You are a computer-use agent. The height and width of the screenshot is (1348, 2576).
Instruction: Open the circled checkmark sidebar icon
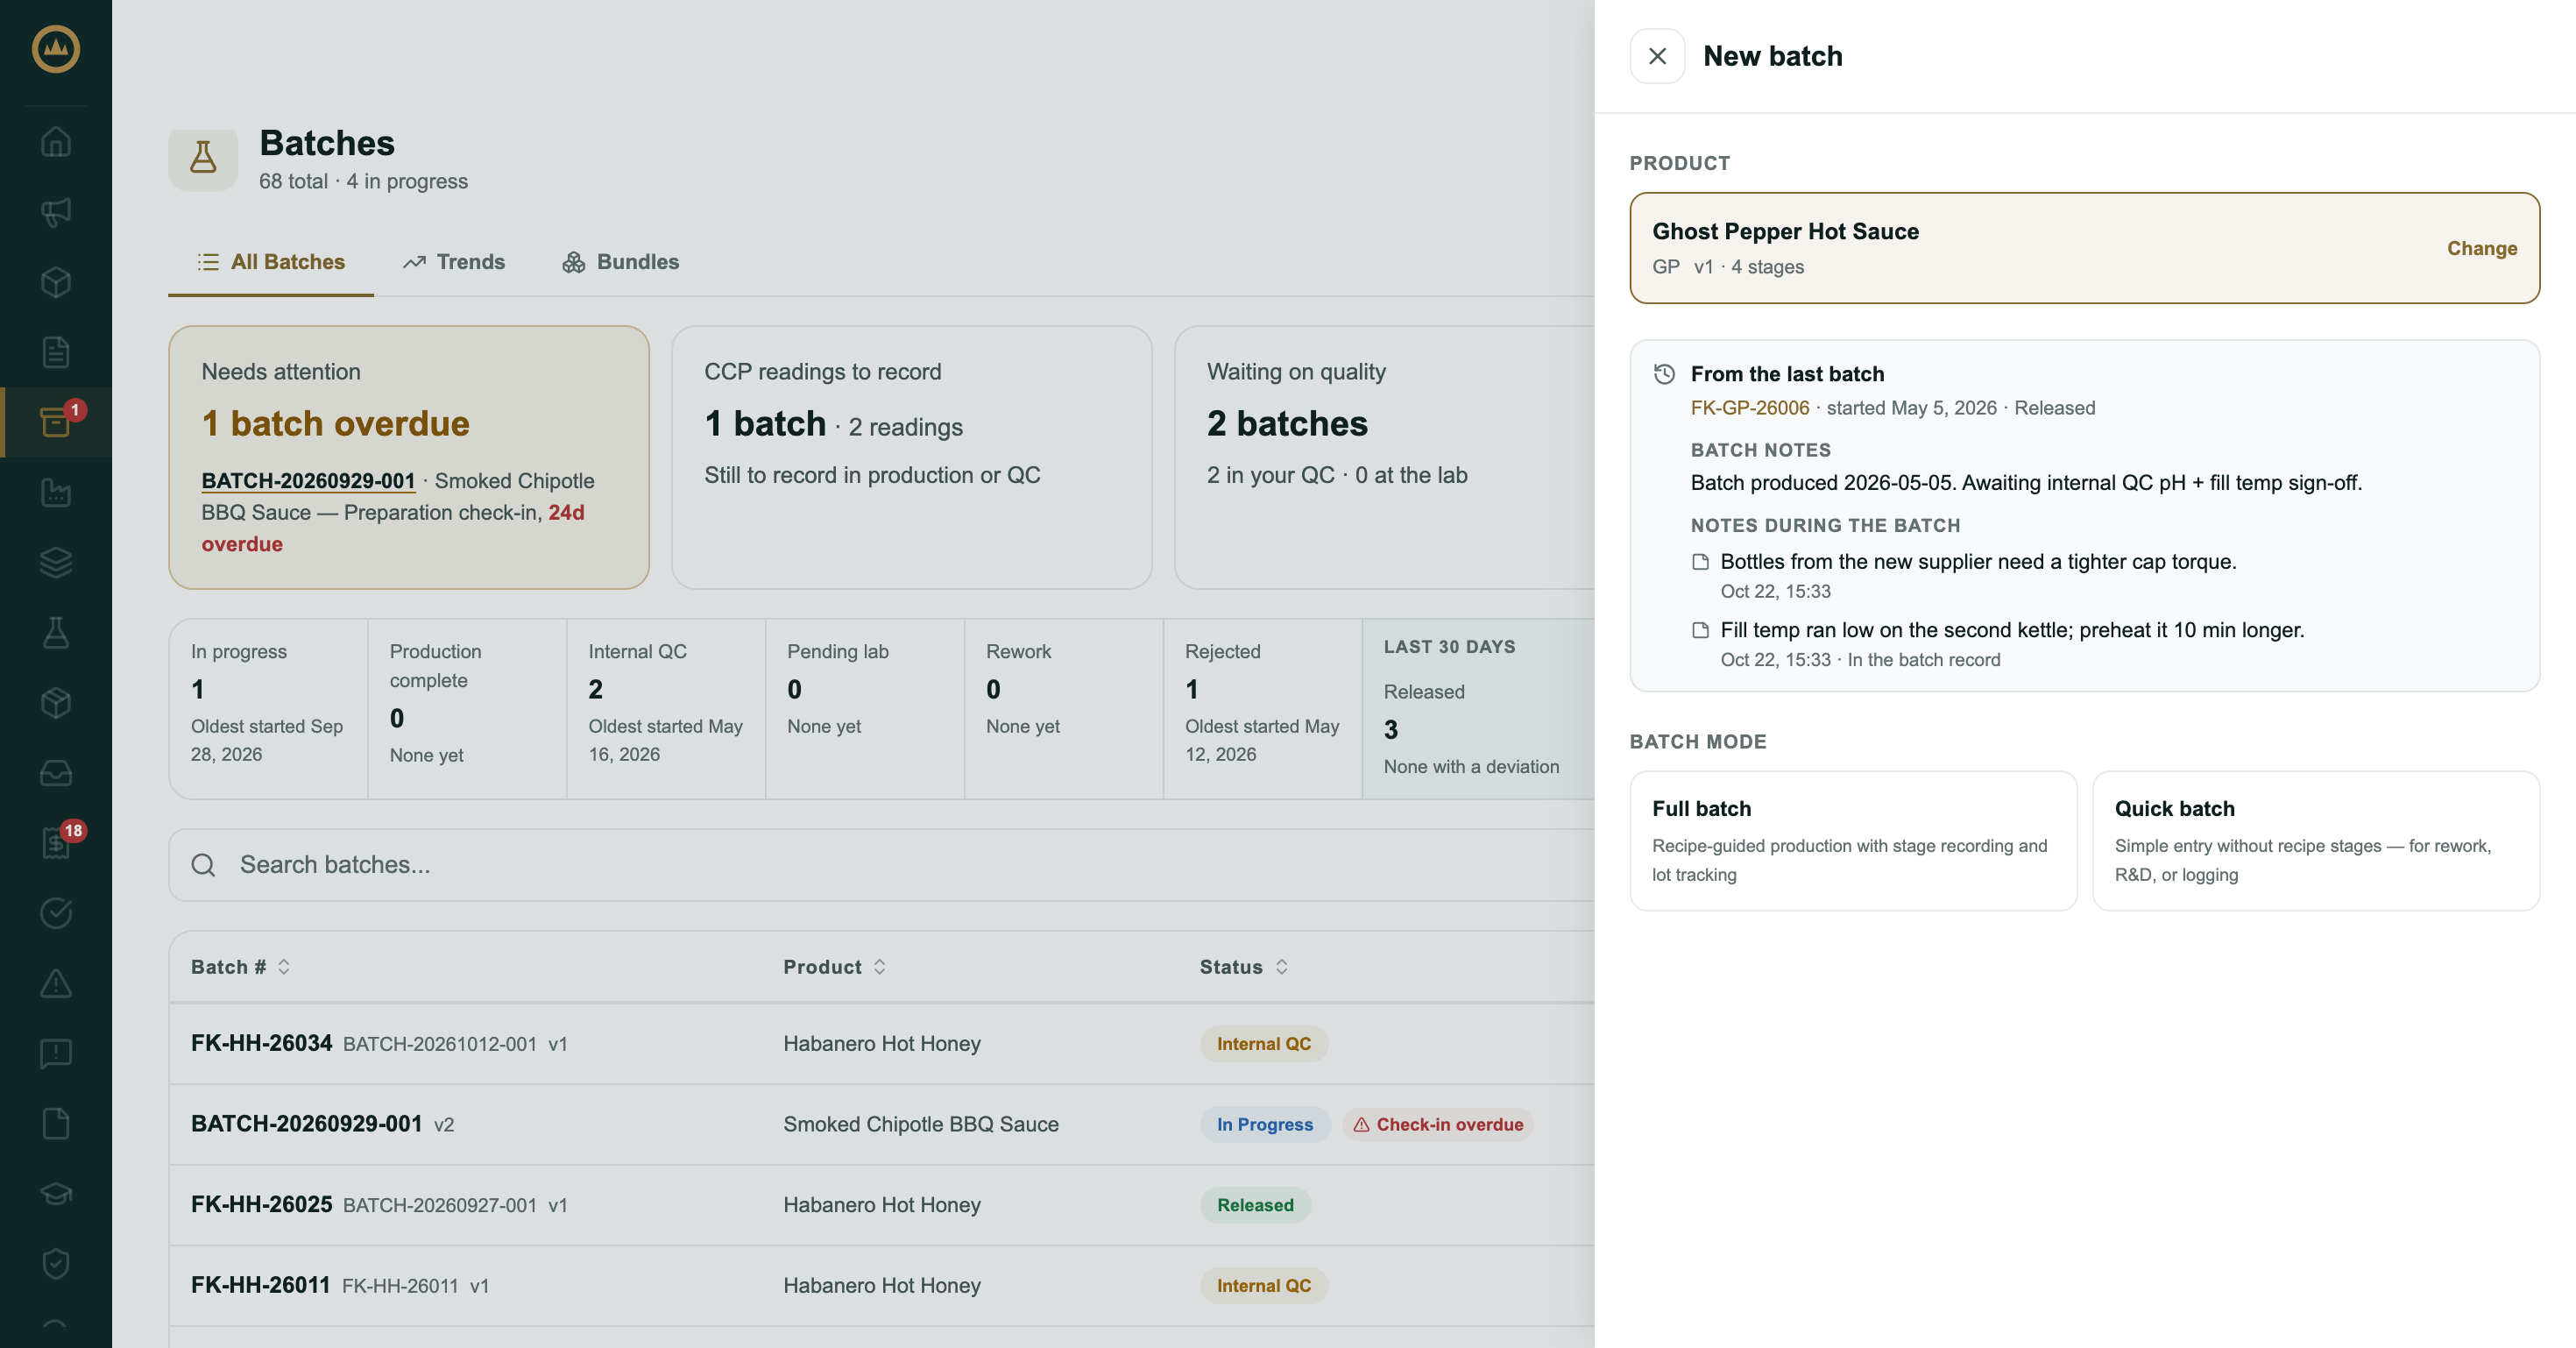(56, 913)
